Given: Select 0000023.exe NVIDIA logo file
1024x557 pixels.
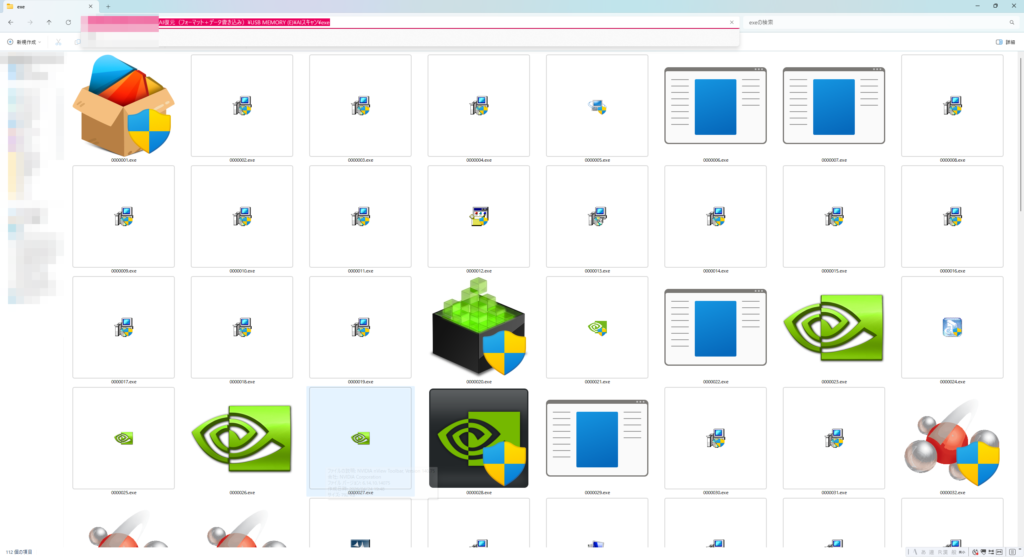Looking at the screenshot, I should [834, 327].
